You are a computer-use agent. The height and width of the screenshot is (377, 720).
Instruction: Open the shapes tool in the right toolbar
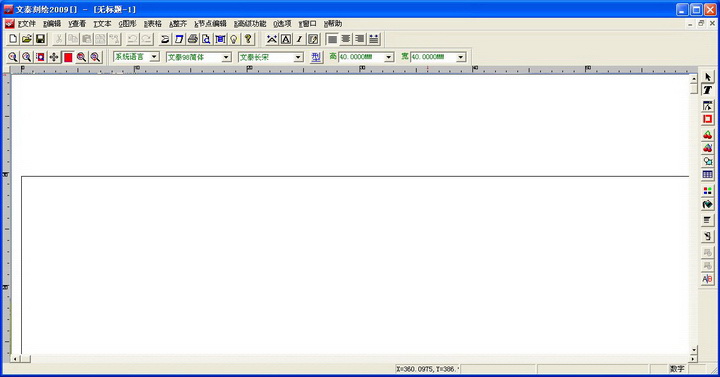point(708,161)
